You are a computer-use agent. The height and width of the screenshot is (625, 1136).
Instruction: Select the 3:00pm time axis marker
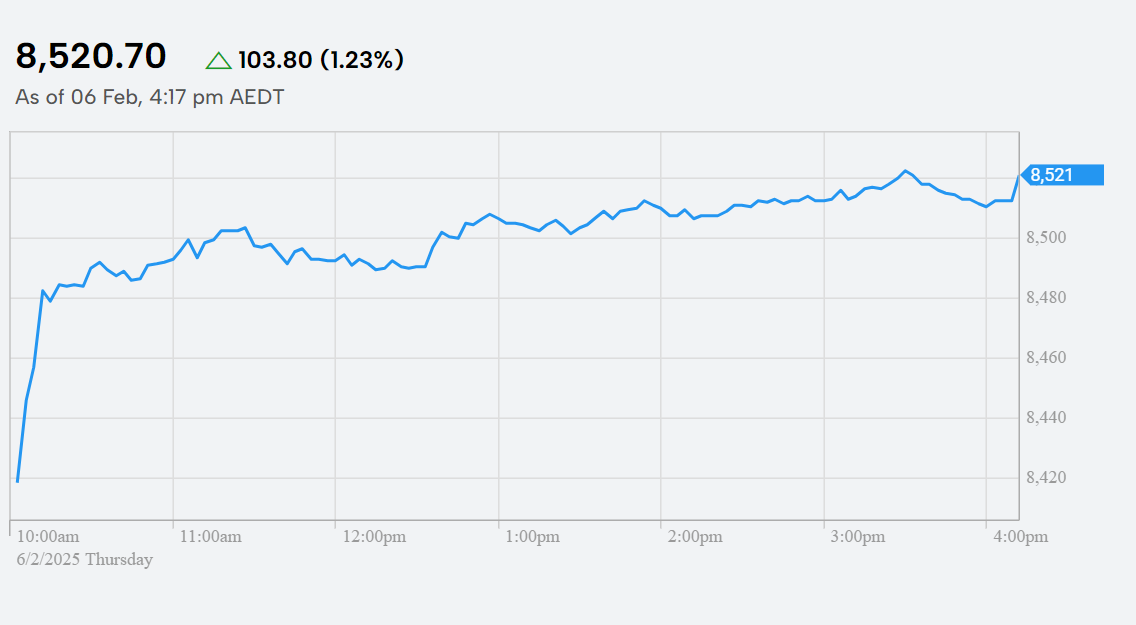[x=859, y=537]
